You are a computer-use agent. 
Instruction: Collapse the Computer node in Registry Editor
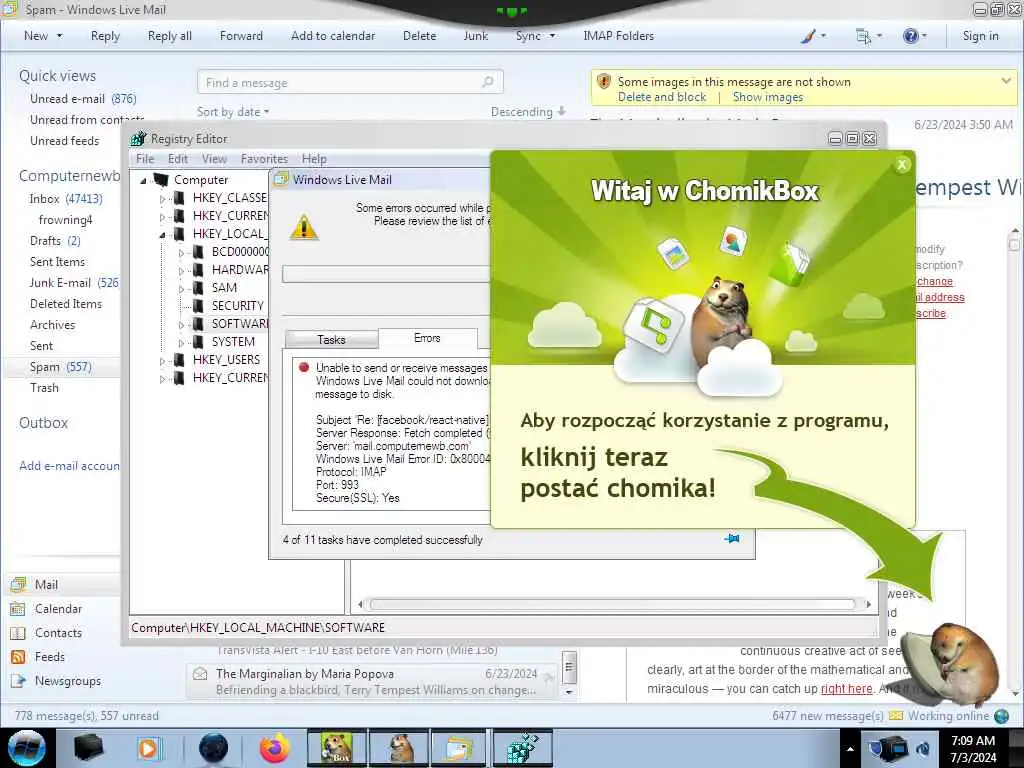[x=143, y=180]
